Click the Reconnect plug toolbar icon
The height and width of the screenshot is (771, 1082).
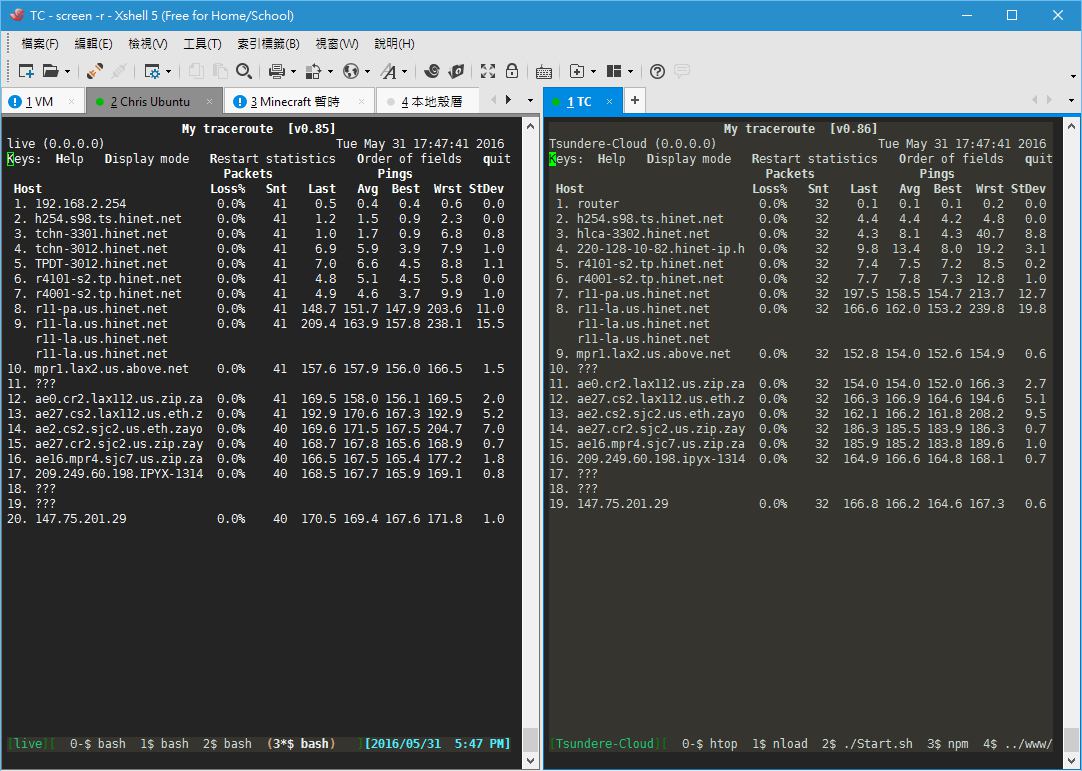(x=95, y=71)
